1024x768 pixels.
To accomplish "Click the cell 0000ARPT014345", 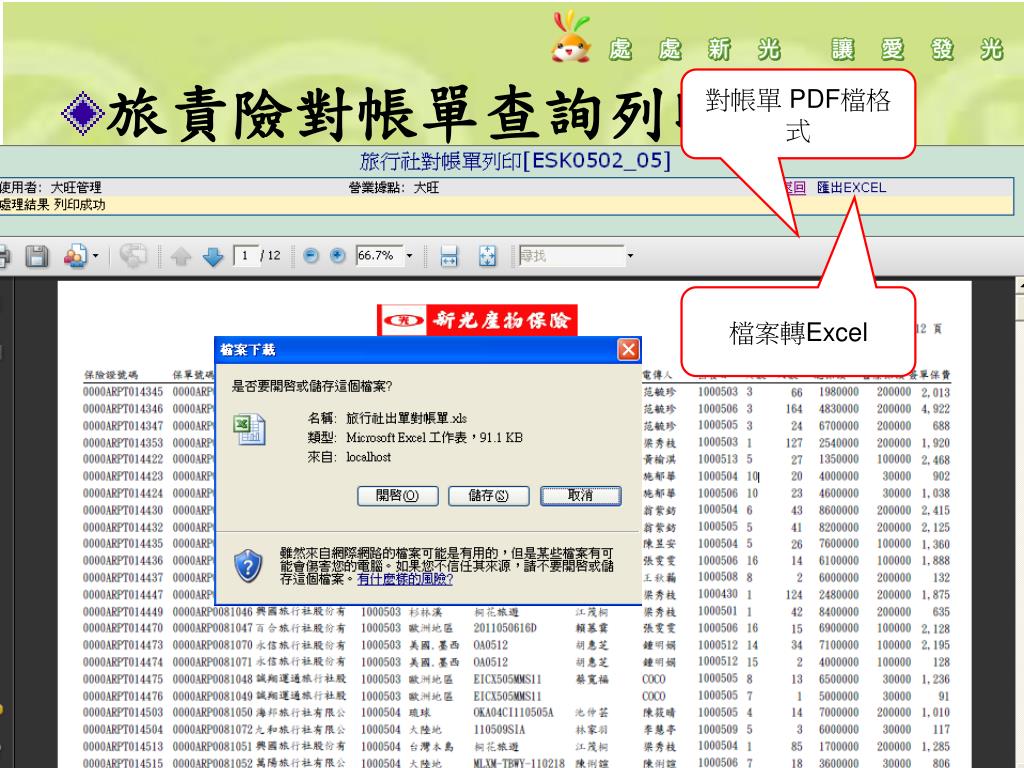I will point(123,392).
